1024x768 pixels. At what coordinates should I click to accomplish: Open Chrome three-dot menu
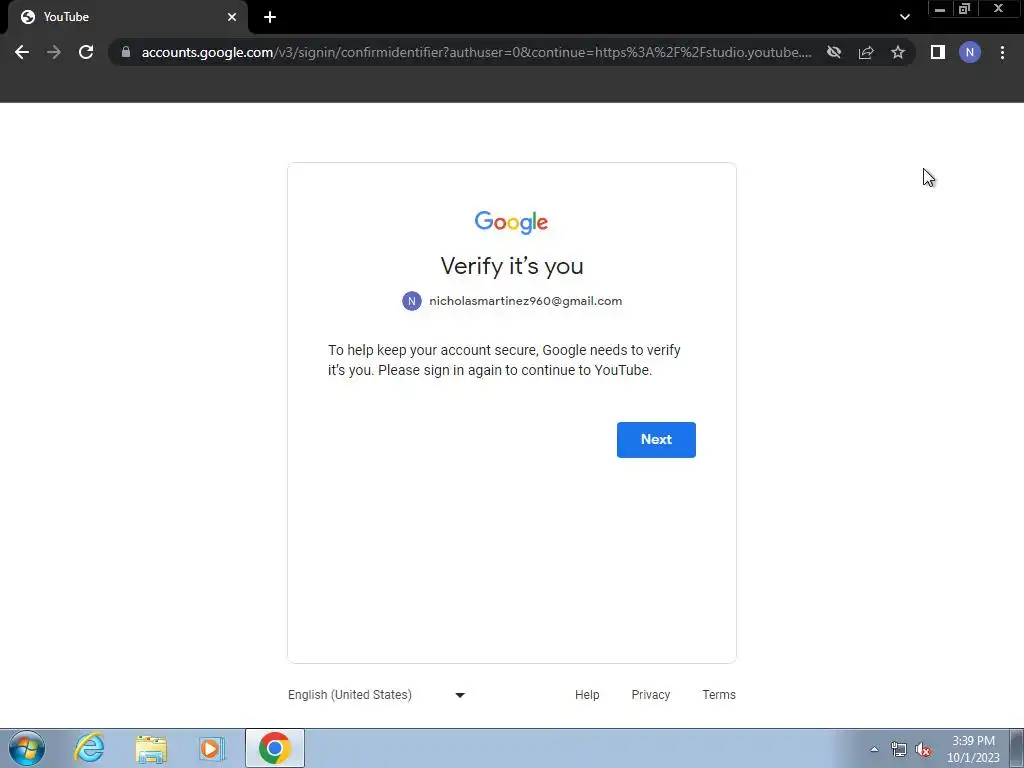pos(1002,52)
